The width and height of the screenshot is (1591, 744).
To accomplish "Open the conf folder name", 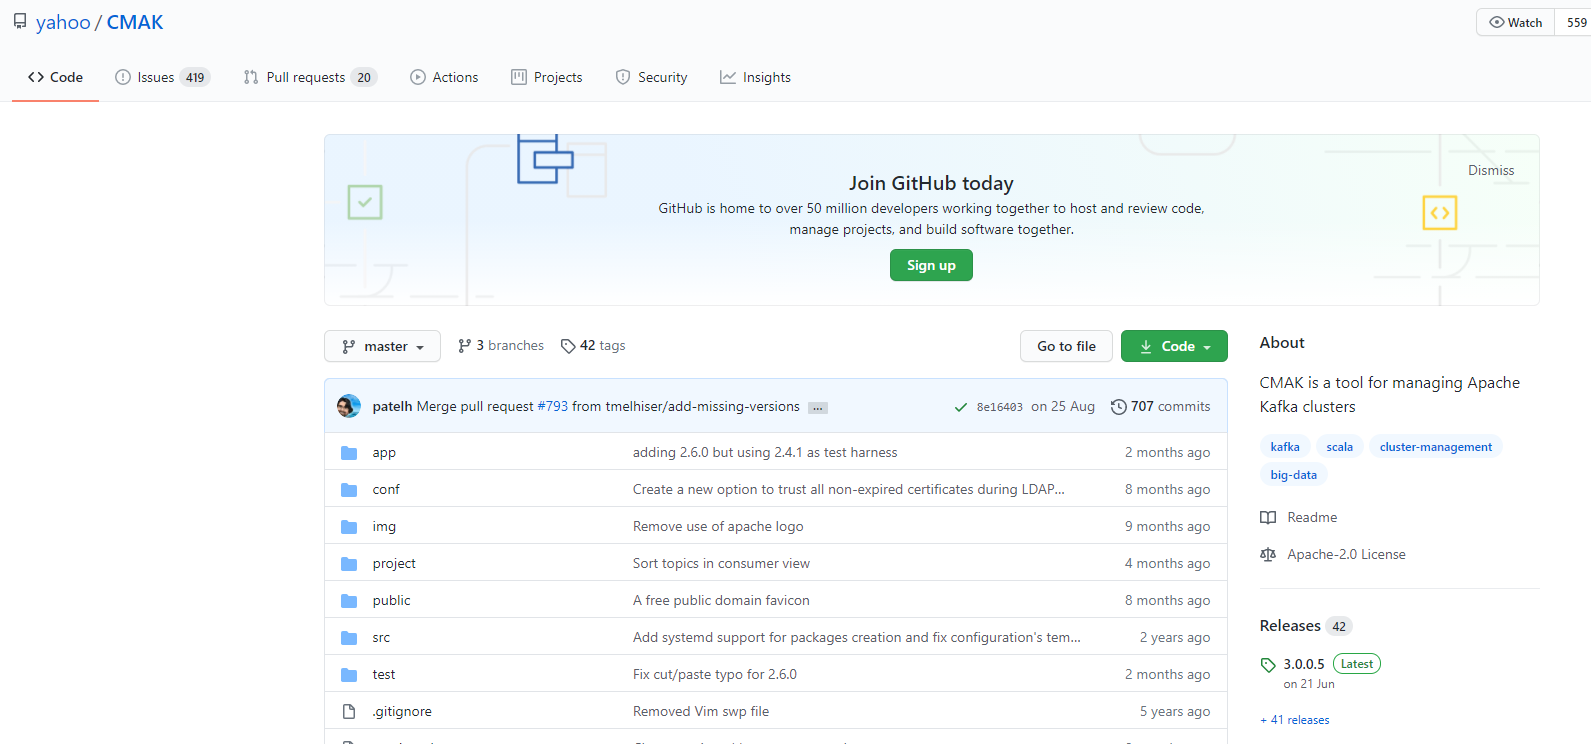I will point(386,490).
